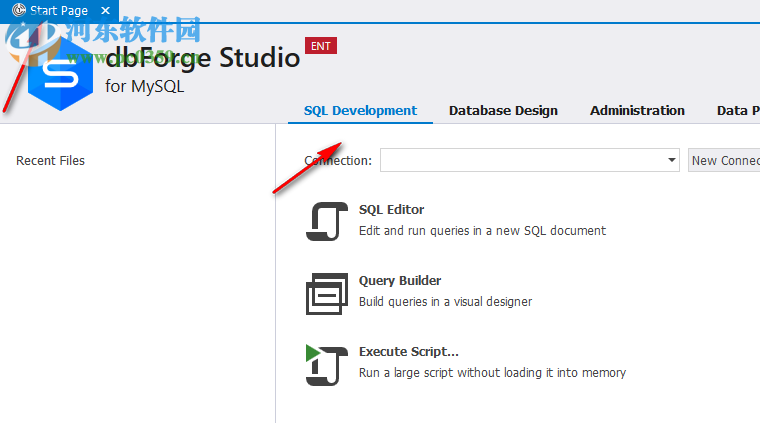The height and width of the screenshot is (423, 760).
Task: Click the Execute Script... title link
Action: coord(409,351)
